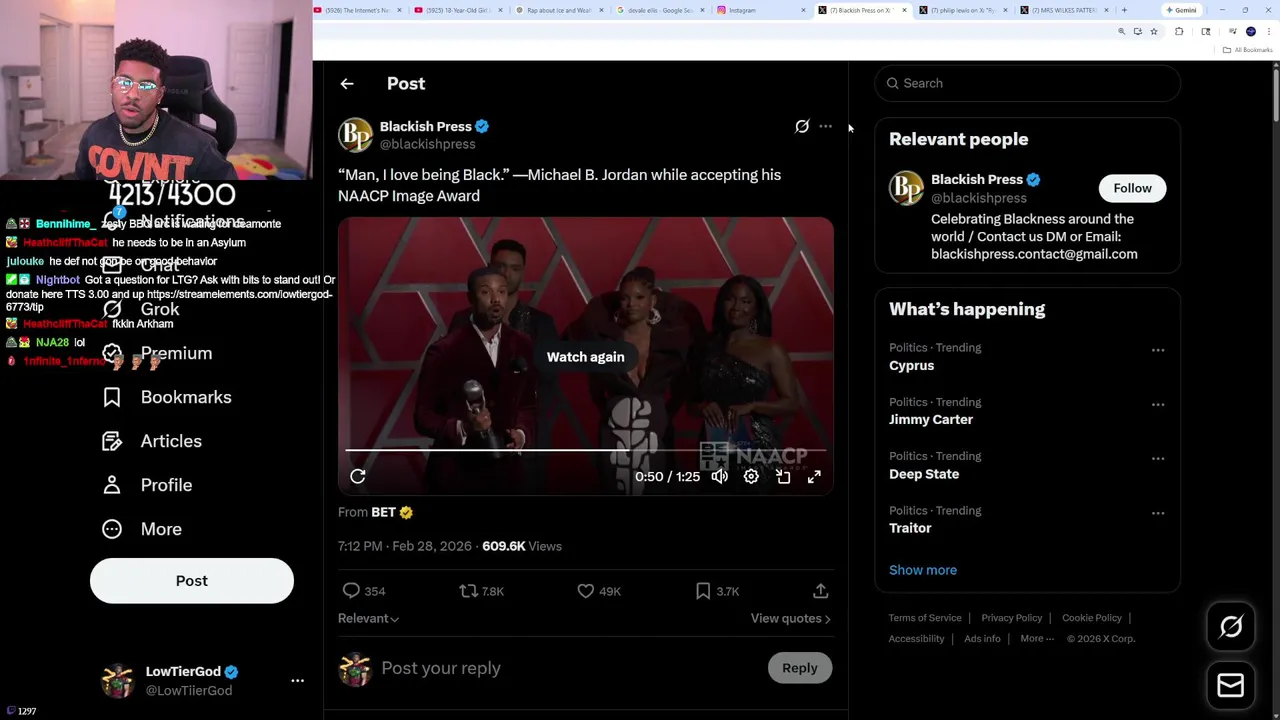Open more options for Jimmy Carter trend

1158,404
